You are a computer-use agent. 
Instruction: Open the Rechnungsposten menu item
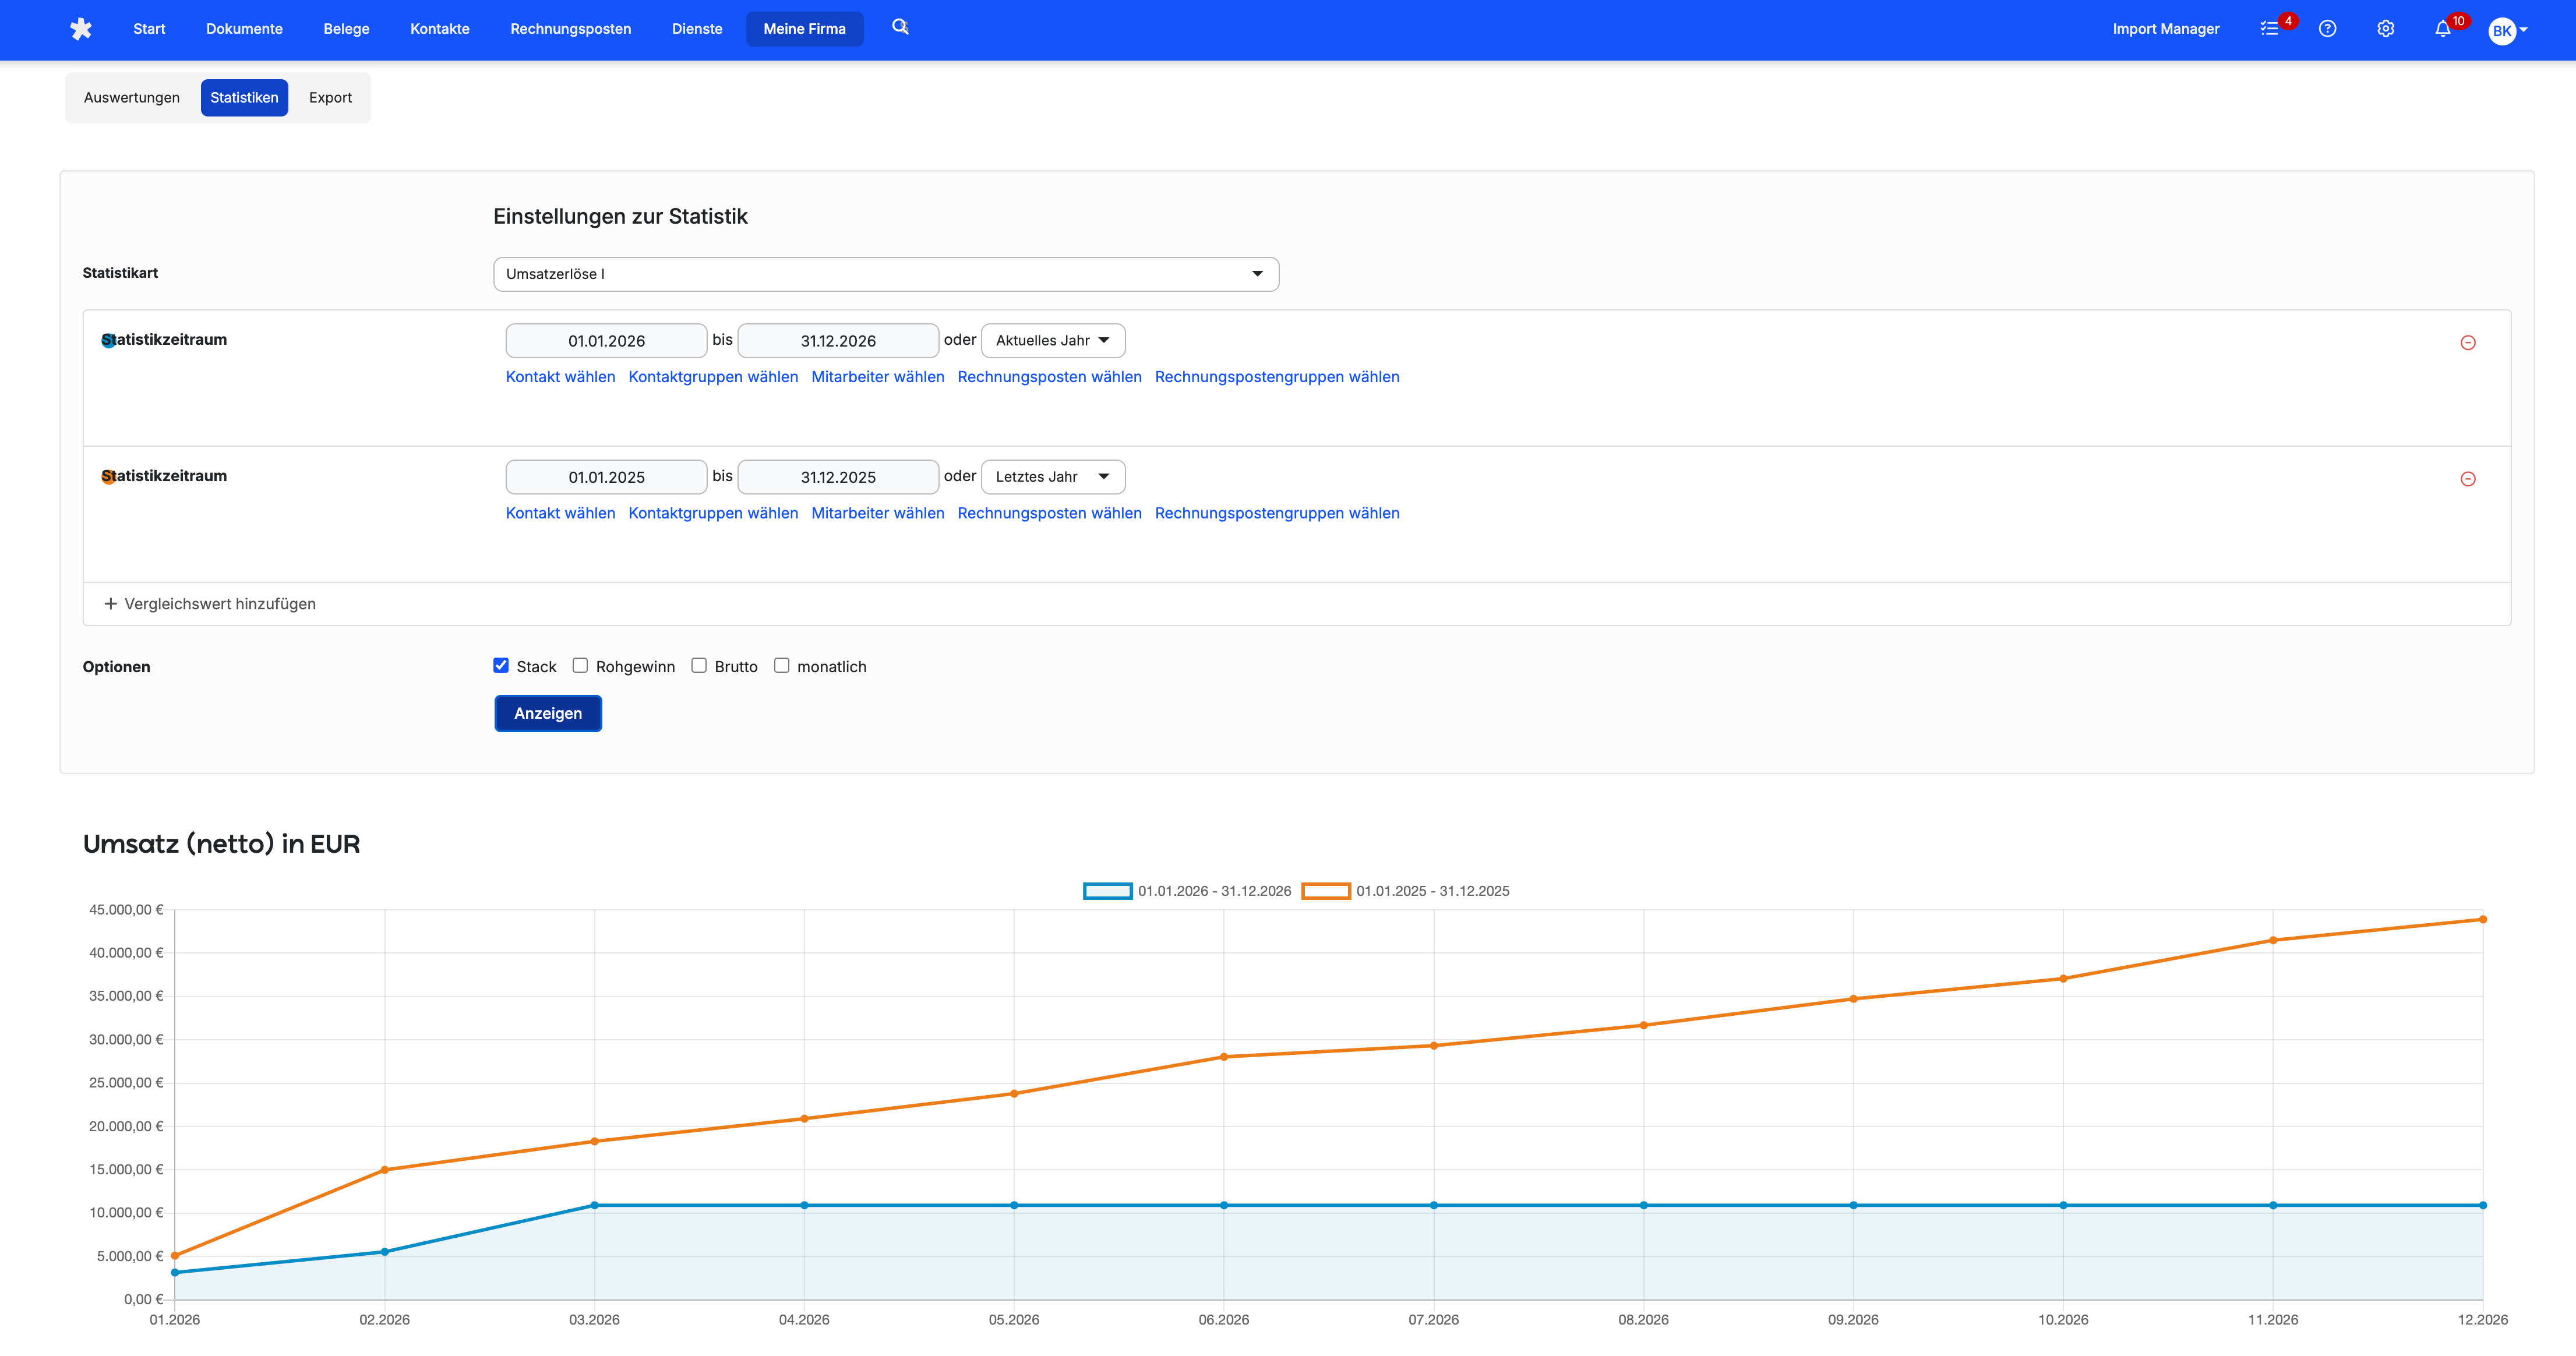570,29
